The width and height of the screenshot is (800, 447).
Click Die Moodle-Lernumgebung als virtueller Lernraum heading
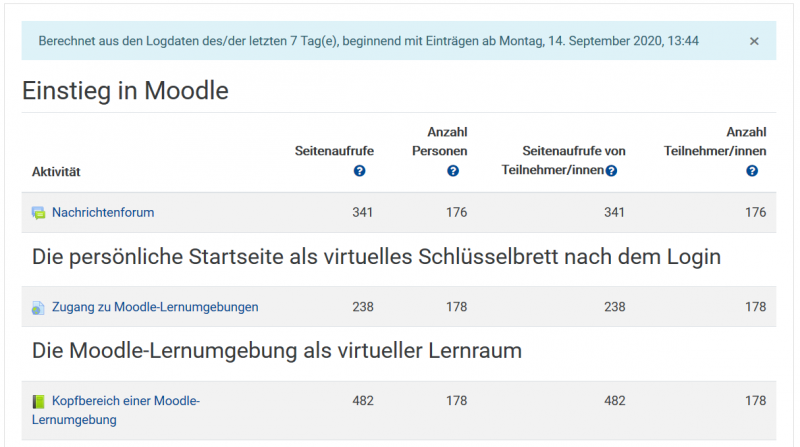(x=277, y=351)
